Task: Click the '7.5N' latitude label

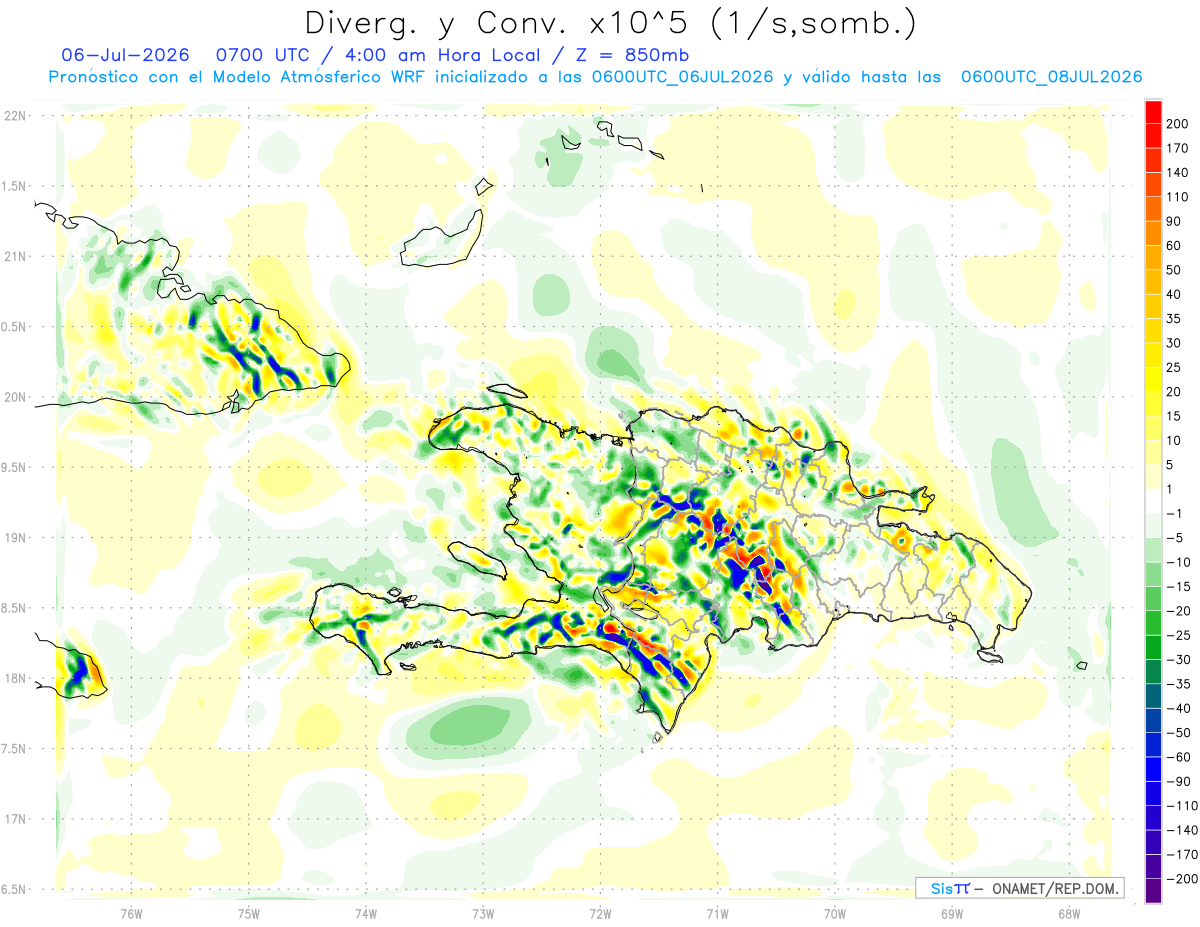Action: click(x=15, y=748)
